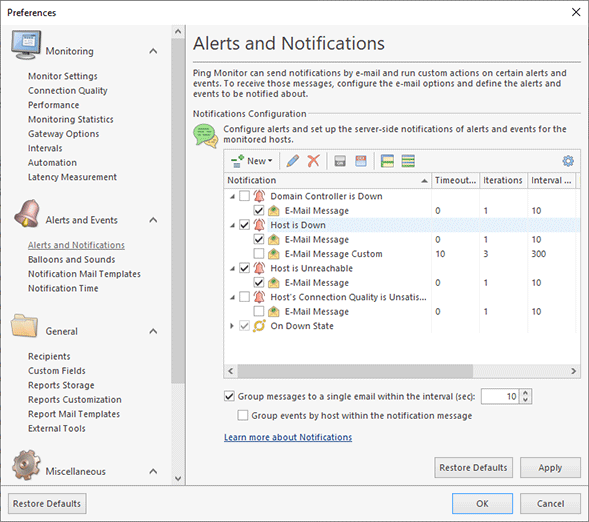Screen dimensions: 589x522
Task: Click the Miscellaneous gear icon
Action: click(26, 465)
